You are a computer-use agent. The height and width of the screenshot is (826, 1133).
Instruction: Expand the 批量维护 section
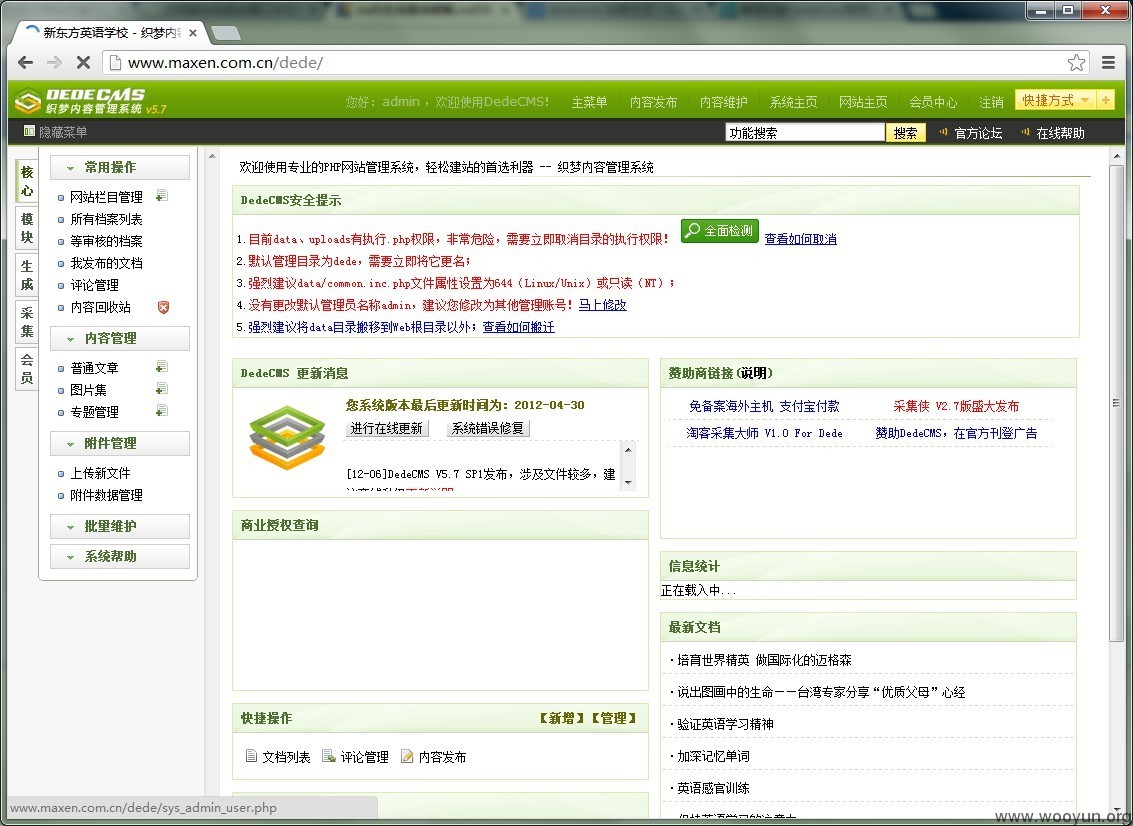(x=120, y=526)
